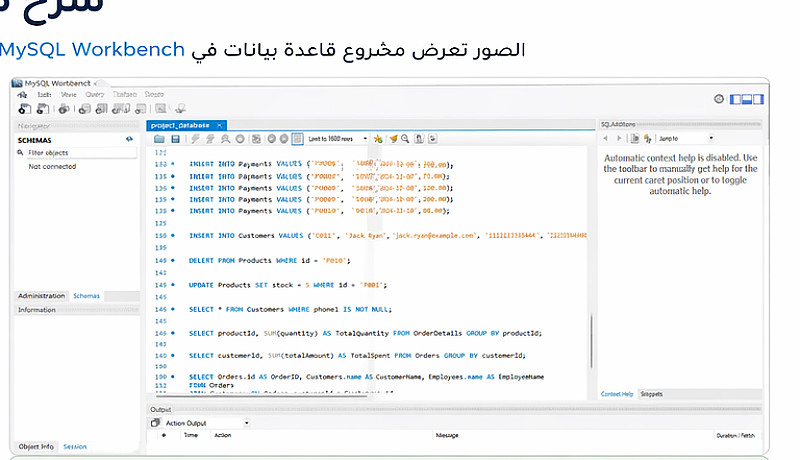Screen dimensions: 800x460
Task: Run explain plan magnifier-lightning icon
Action: pos(225,139)
